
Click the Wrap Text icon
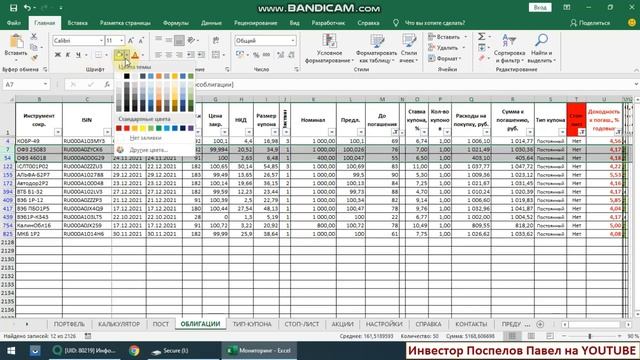pos(216,40)
